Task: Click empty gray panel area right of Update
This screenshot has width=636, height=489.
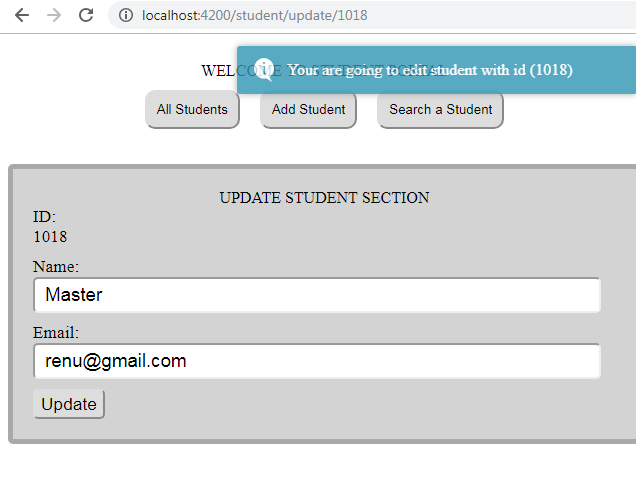Action: pyautogui.click(x=345, y=405)
